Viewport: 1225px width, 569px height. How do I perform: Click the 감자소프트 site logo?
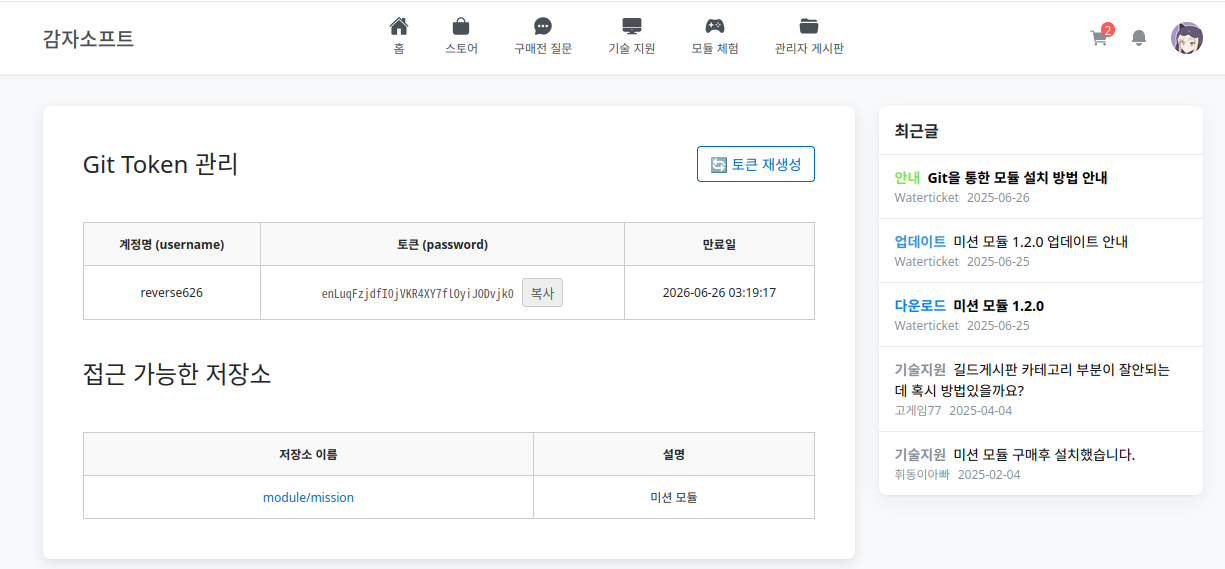[88, 38]
